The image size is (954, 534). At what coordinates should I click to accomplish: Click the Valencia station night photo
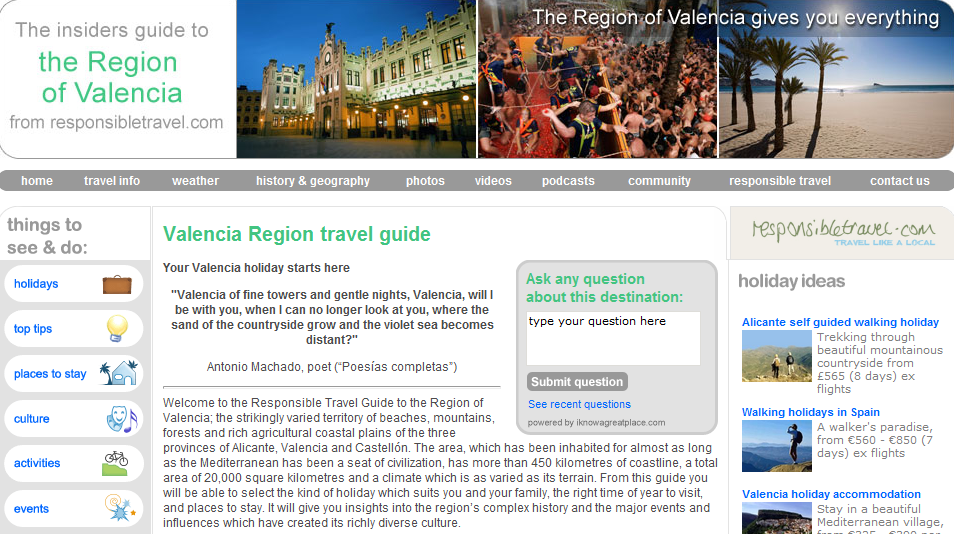click(357, 79)
